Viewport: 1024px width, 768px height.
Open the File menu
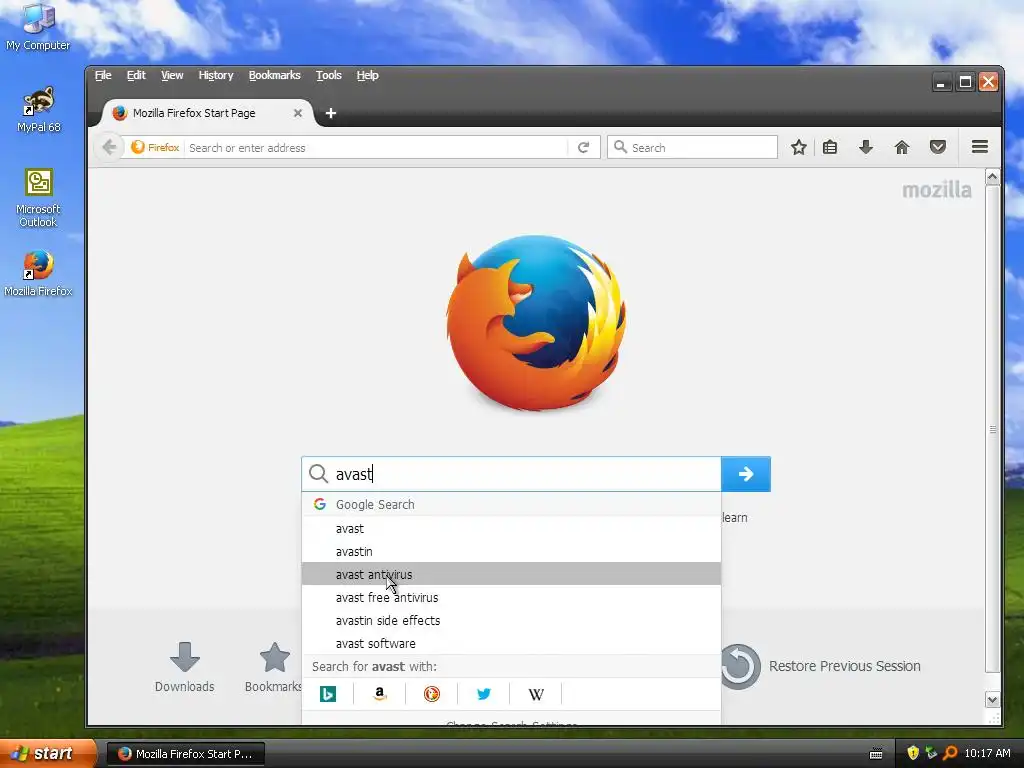[x=103, y=75]
